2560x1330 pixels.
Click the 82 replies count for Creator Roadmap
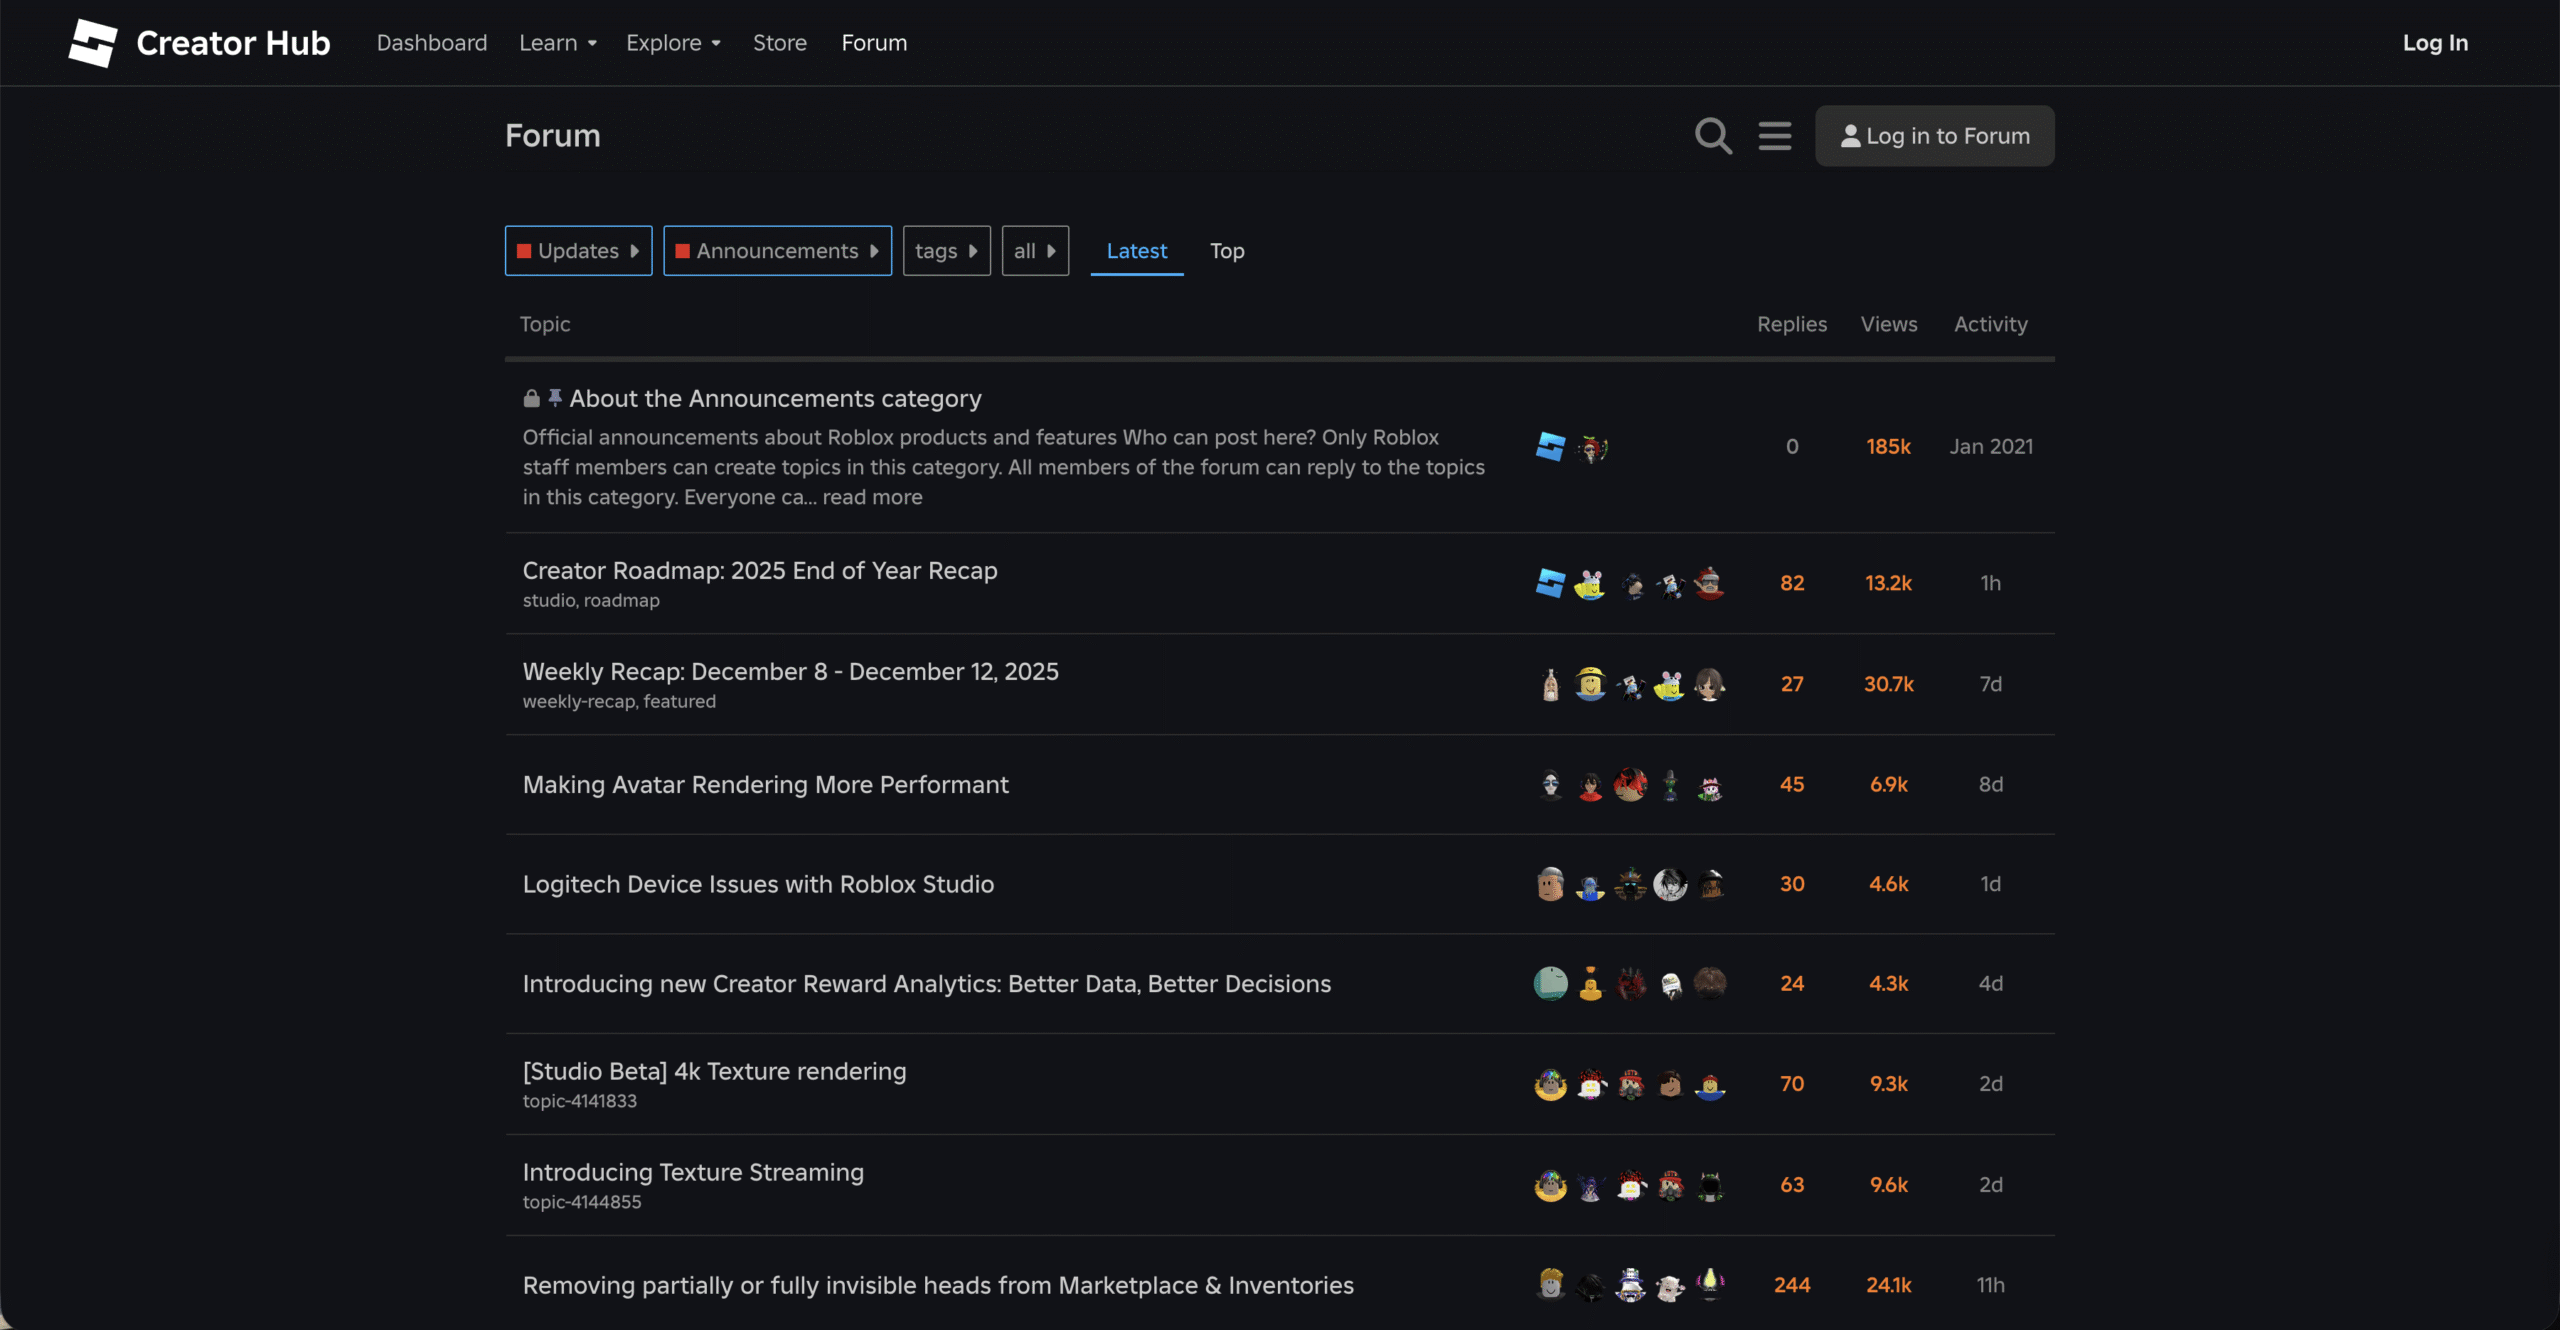1792,583
